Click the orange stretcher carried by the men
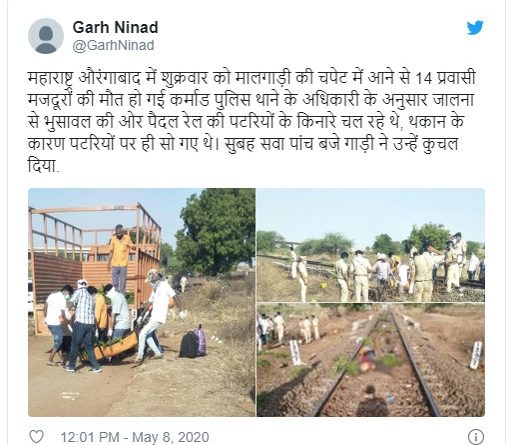This screenshot has height=445, width=511. 115,346
